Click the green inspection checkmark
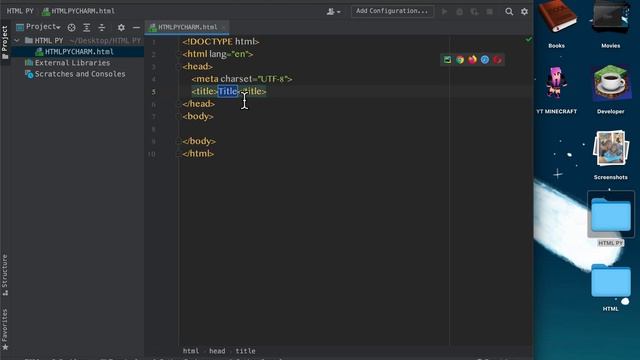The image size is (640, 360). coord(529,40)
